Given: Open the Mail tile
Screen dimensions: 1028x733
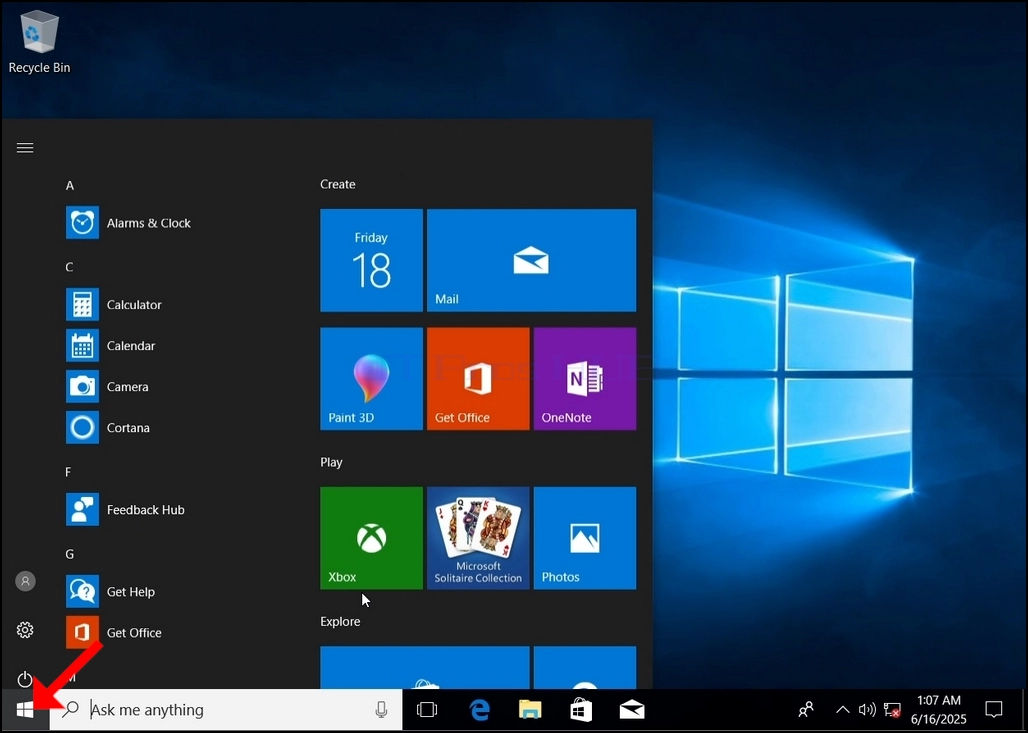Looking at the screenshot, I should point(531,260).
